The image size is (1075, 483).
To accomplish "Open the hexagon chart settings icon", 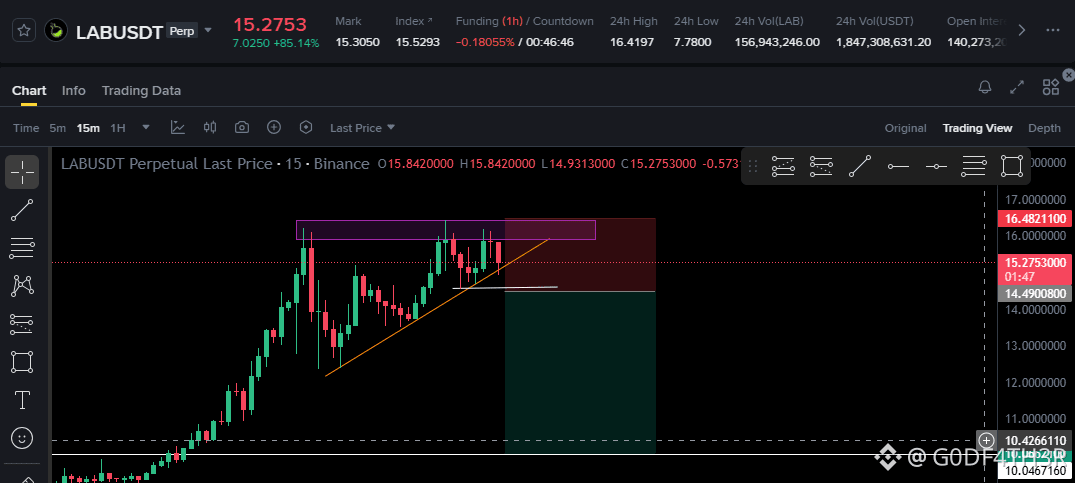I will point(306,127).
